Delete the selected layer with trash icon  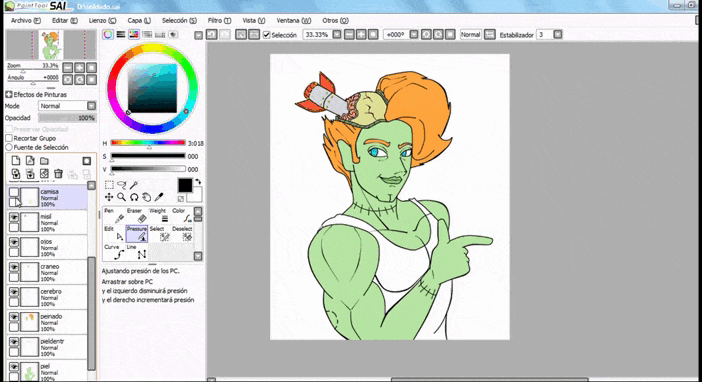tap(58, 173)
